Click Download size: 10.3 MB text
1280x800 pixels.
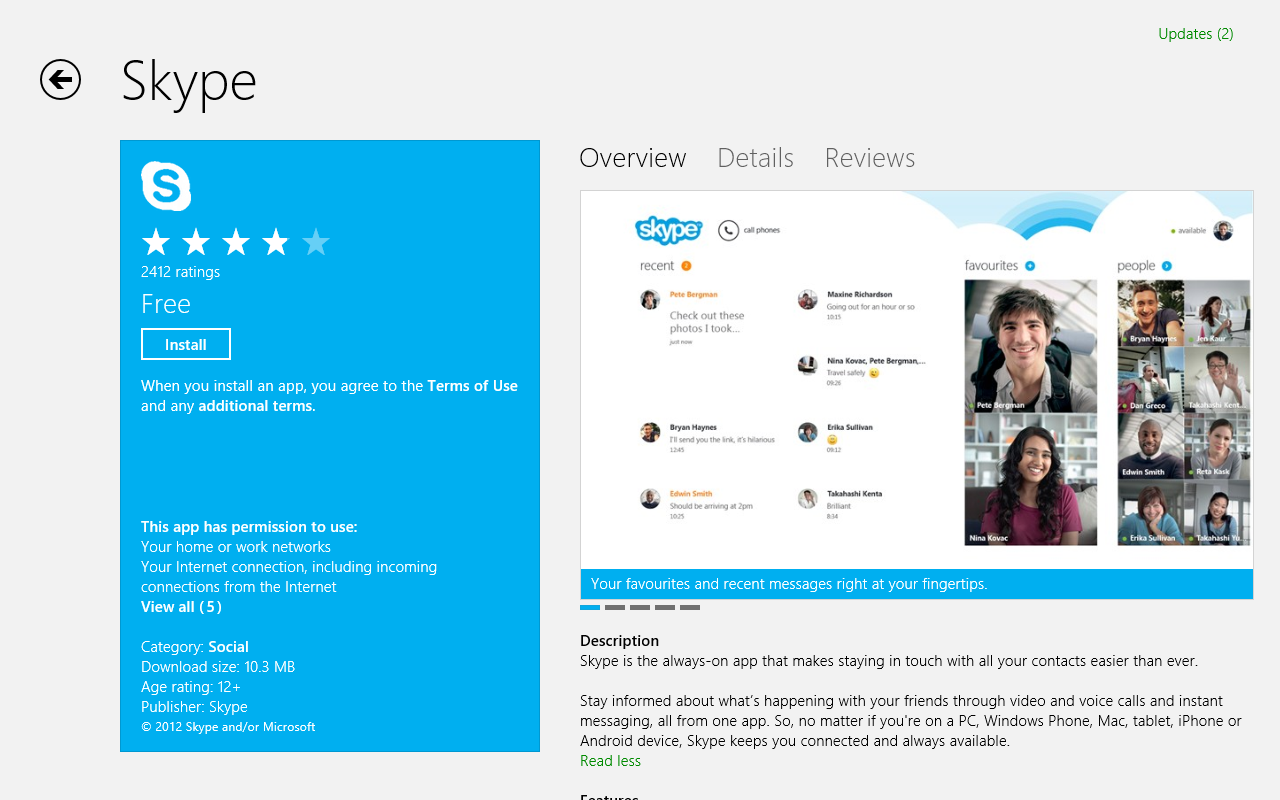point(218,667)
